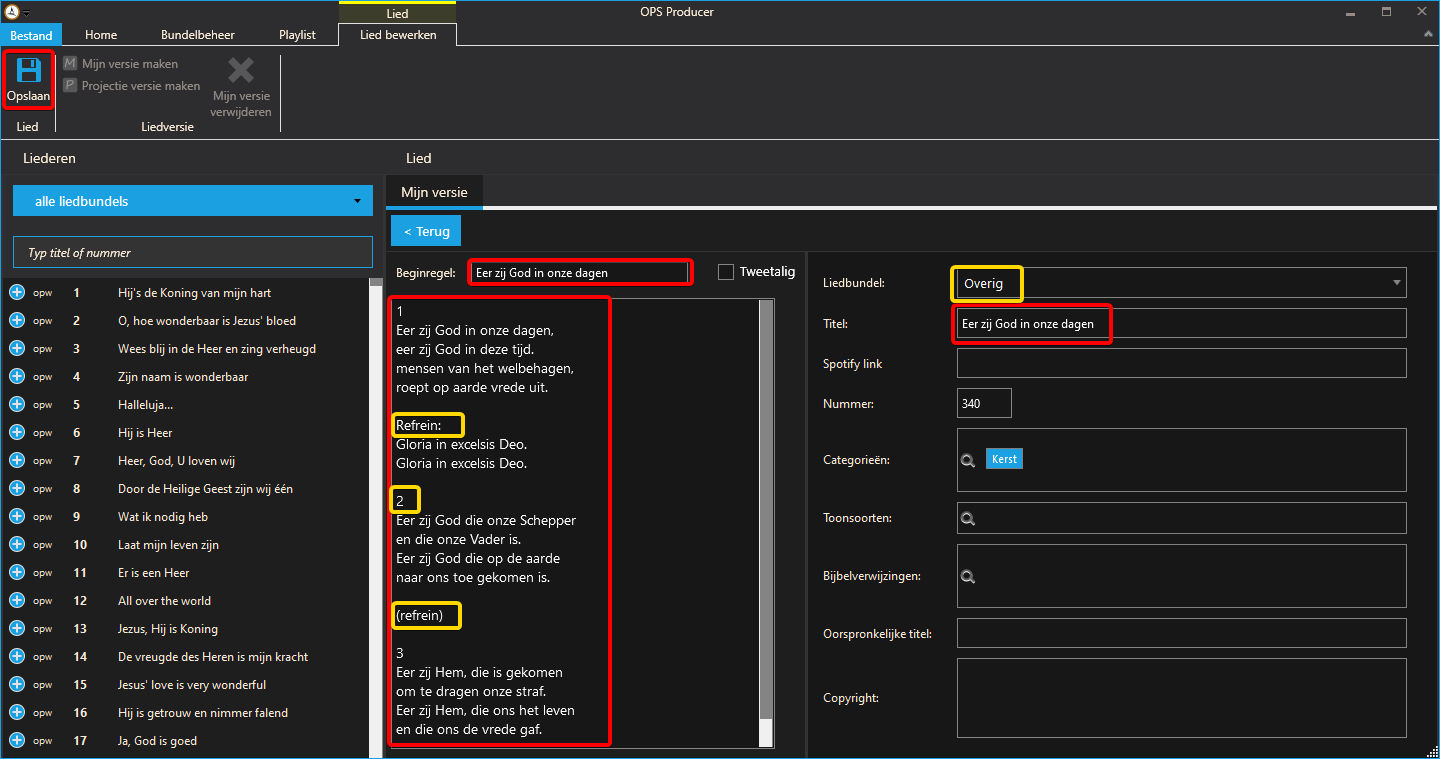The image size is (1440, 759).
Task: Collapse the ribbon with the chevron icon
Action: [x=1428, y=34]
